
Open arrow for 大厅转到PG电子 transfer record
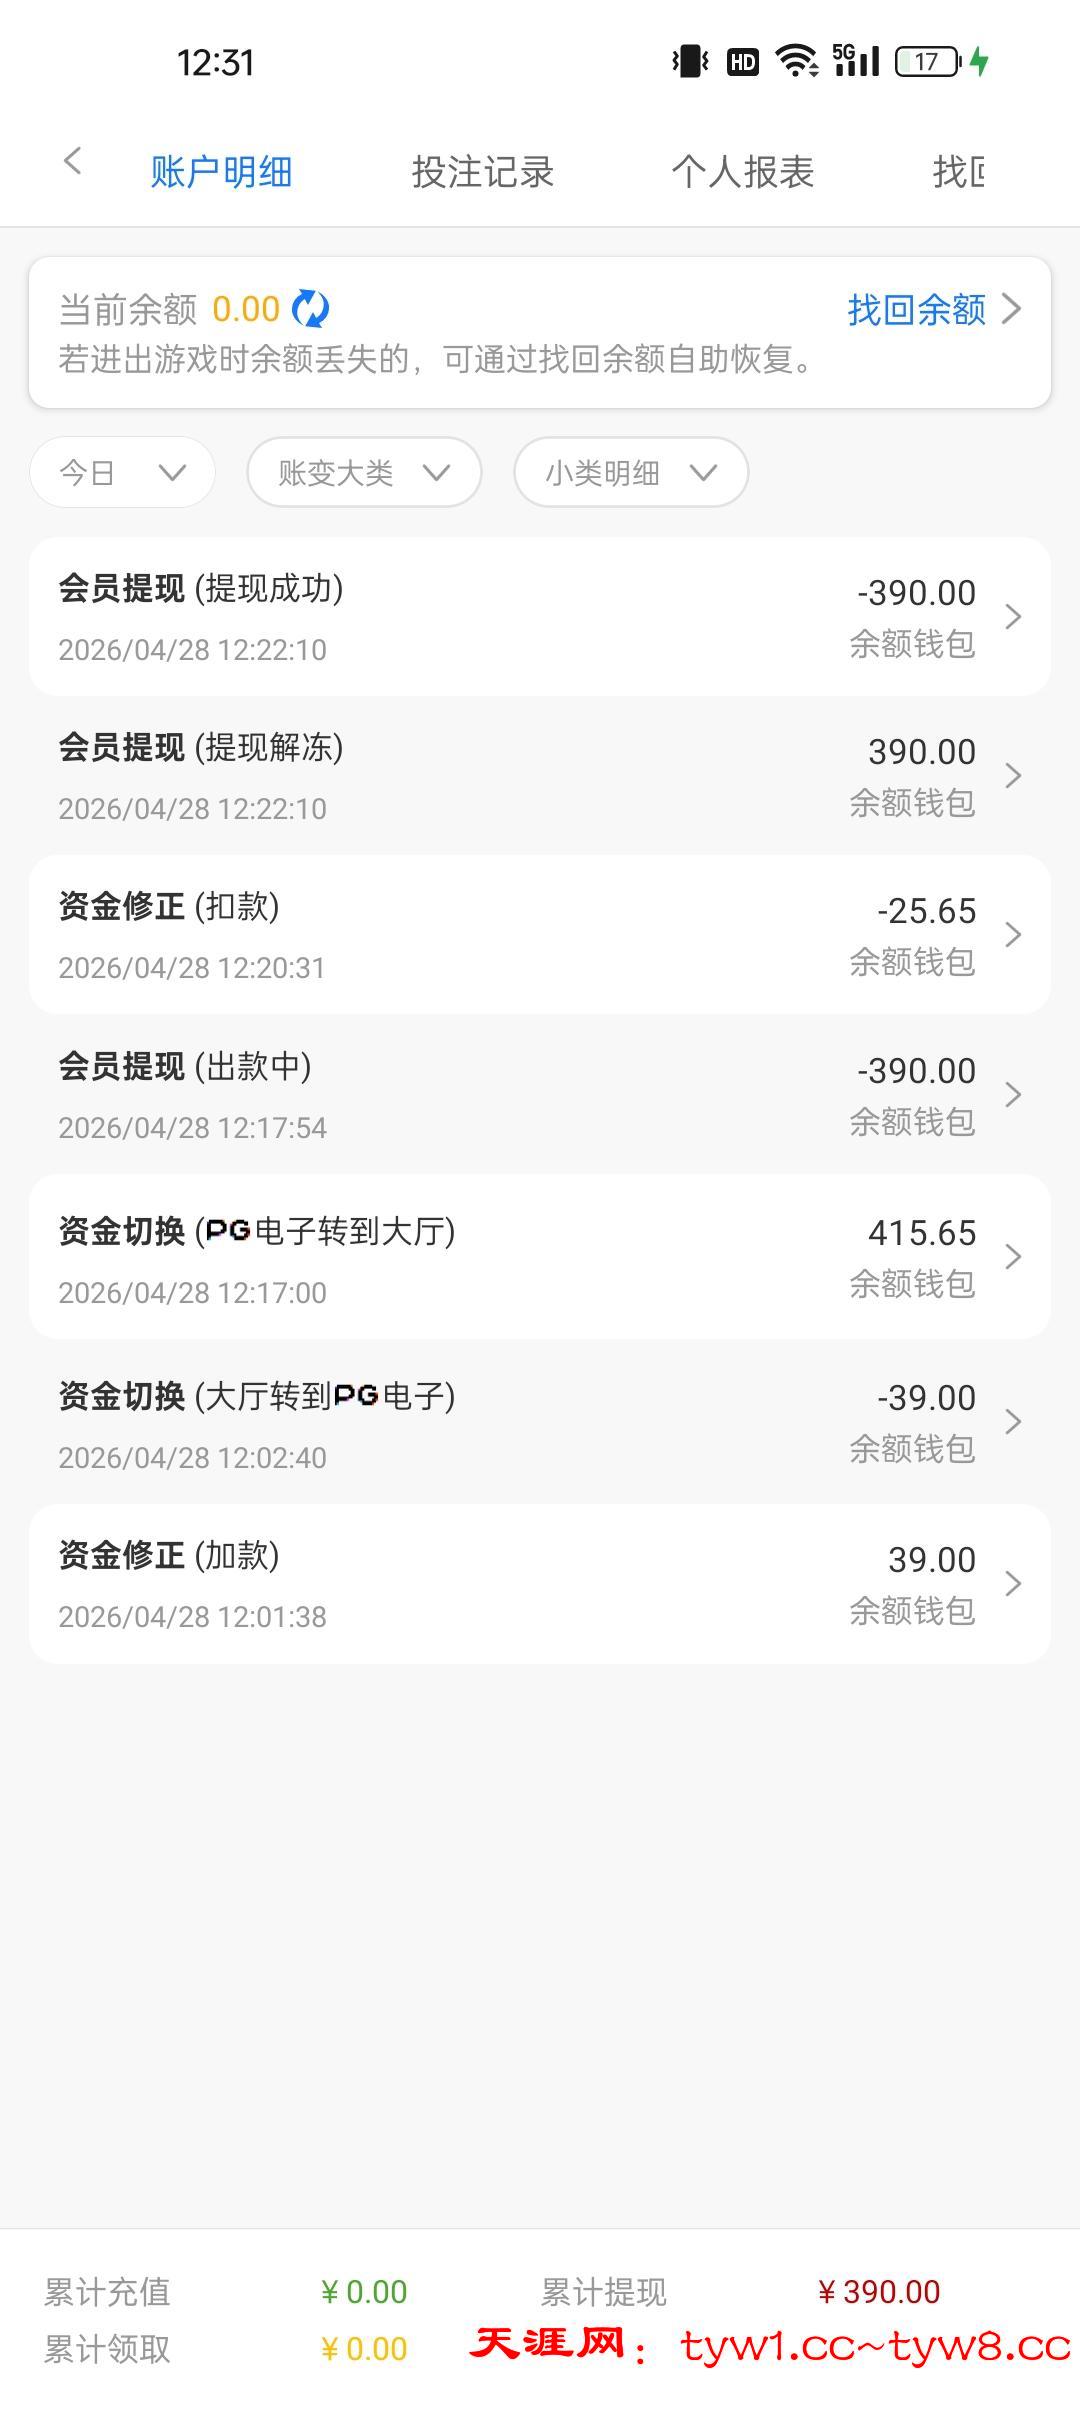click(1012, 1422)
